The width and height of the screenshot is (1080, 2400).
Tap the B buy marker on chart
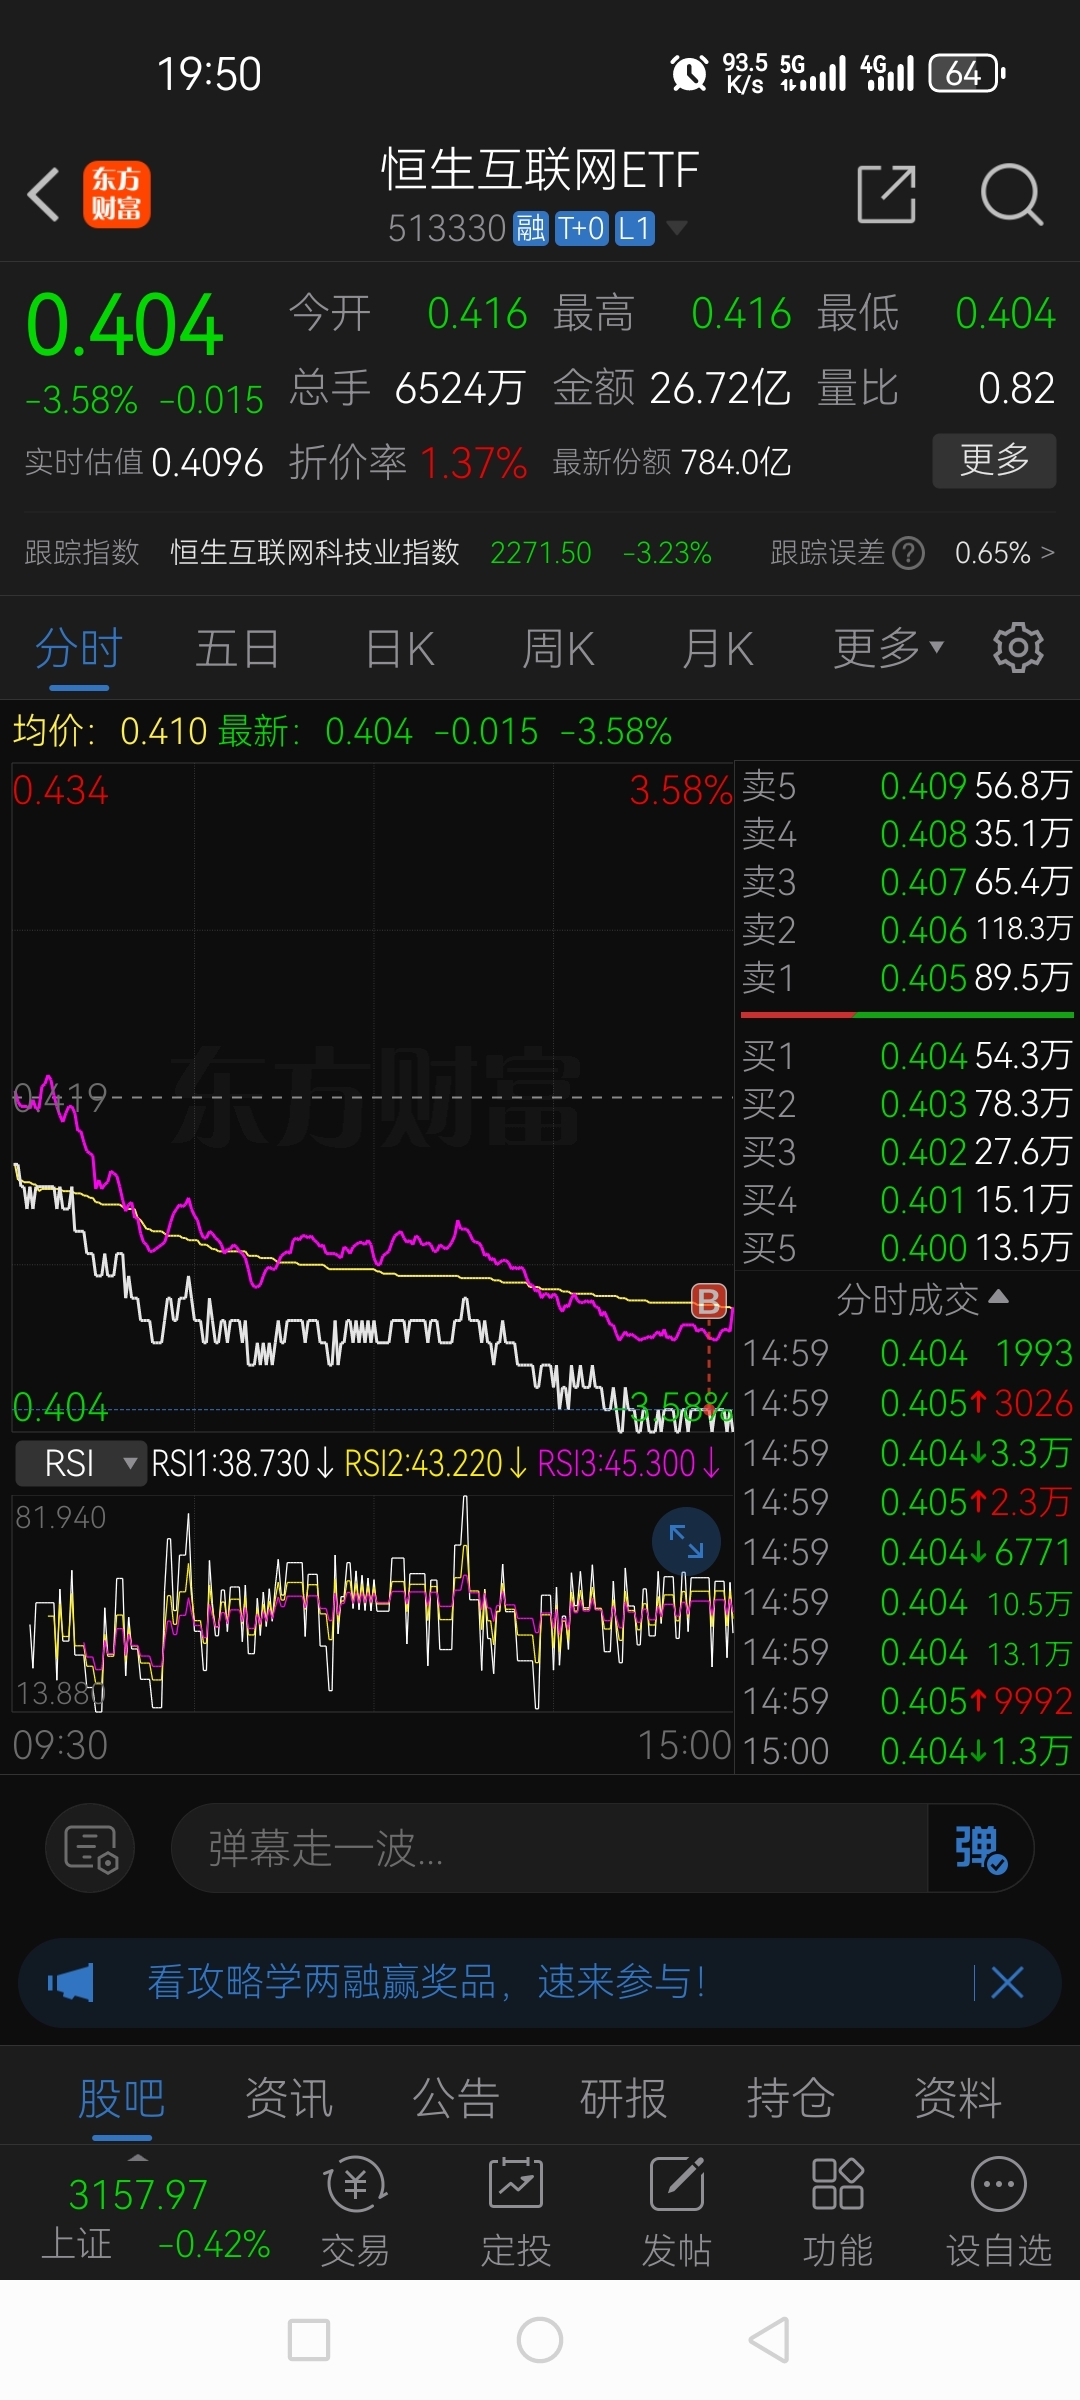pyautogui.click(x=709, y=1301)
